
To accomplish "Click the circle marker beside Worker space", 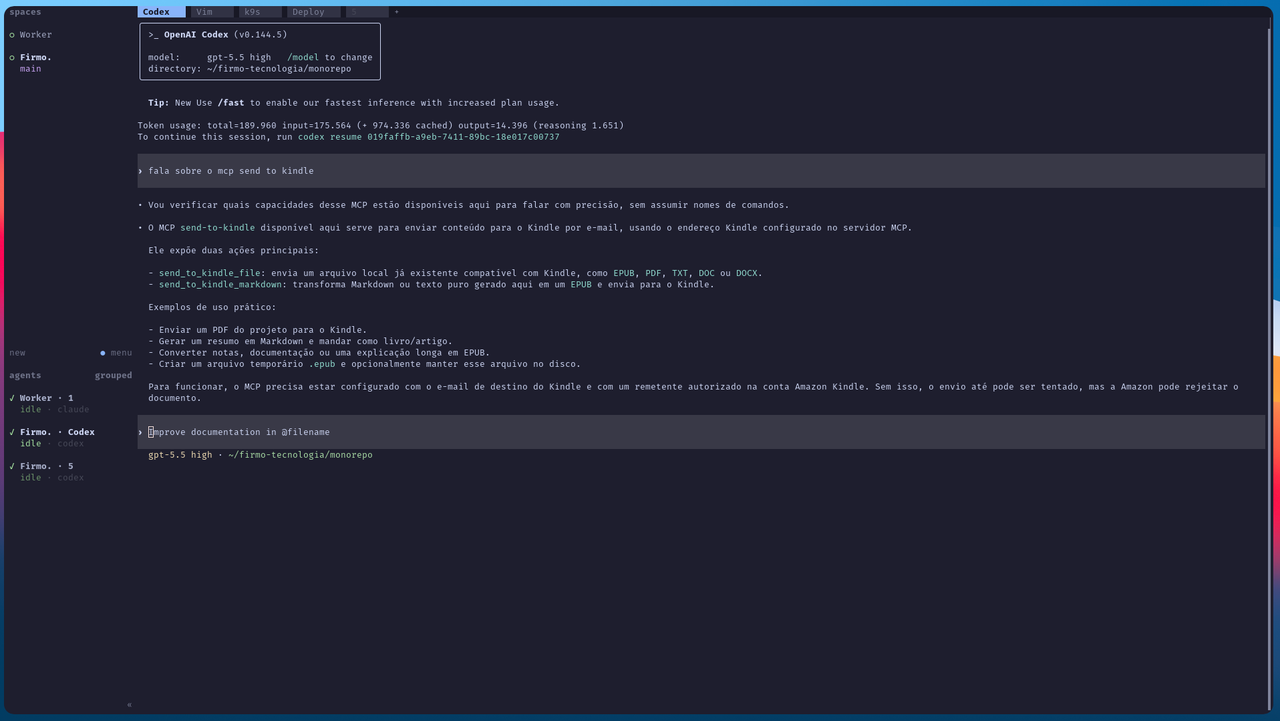I will click(x=12, y=35).
